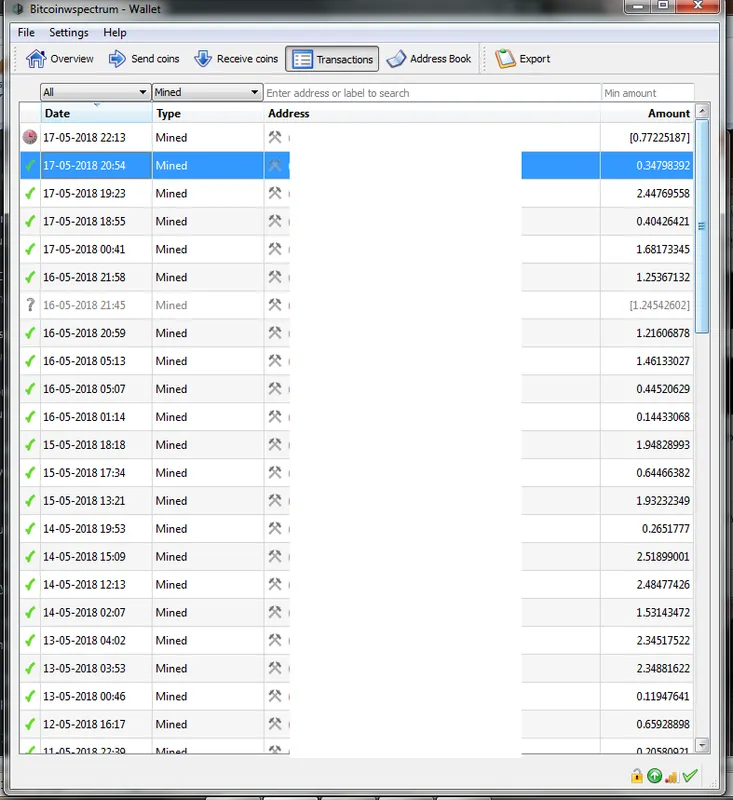Open the Receive coins page
The image size is (733, 800).
click(236, 59)
